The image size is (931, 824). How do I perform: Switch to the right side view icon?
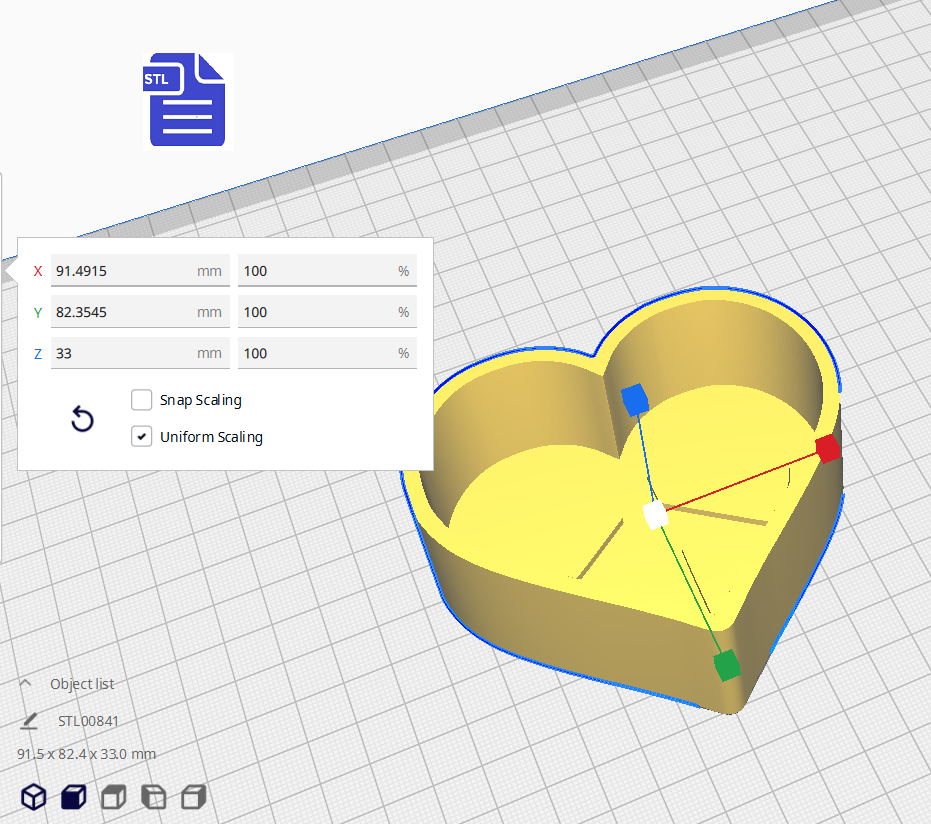click(193, 797)
